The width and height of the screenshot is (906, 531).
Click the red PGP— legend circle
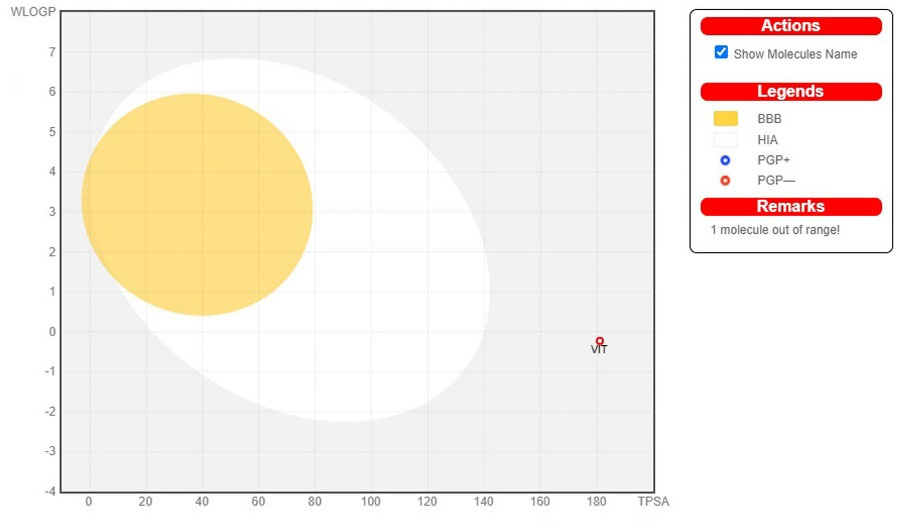(x=725, y=181)
